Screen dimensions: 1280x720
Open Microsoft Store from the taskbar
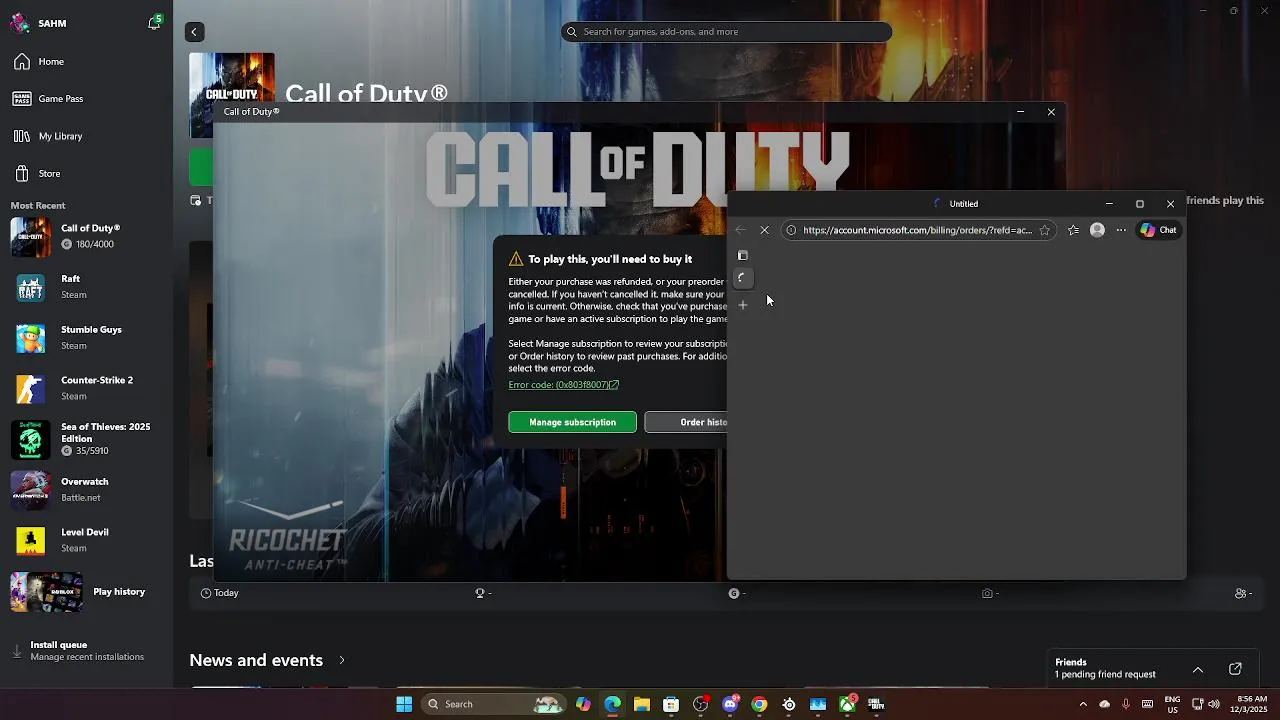pyautogui.click(x=671, y=704)
